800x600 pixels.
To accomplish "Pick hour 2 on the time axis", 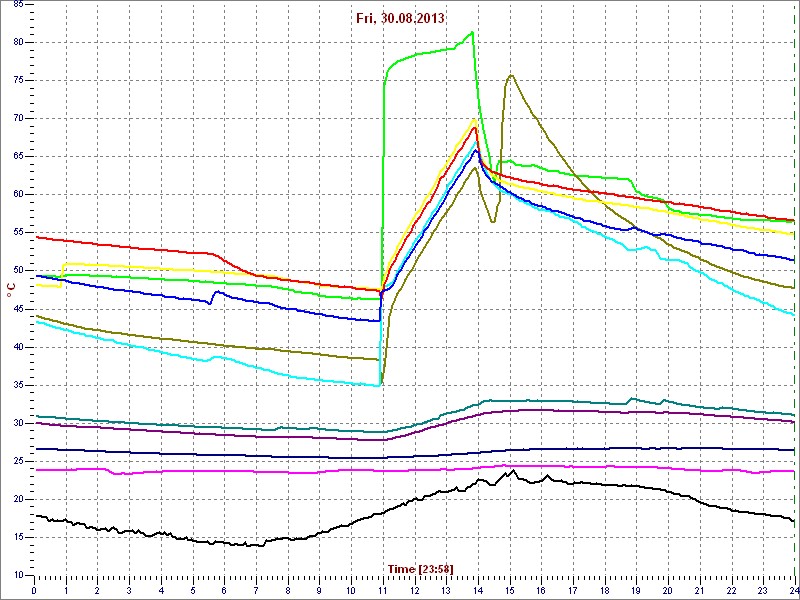I will pyautogui.click(x=97, y=590).
